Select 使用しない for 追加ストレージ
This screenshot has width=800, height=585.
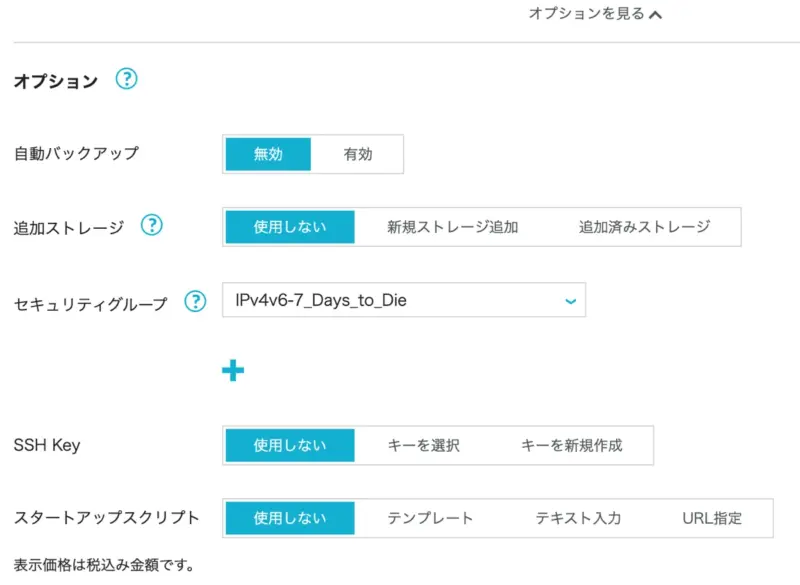(290, 227)
